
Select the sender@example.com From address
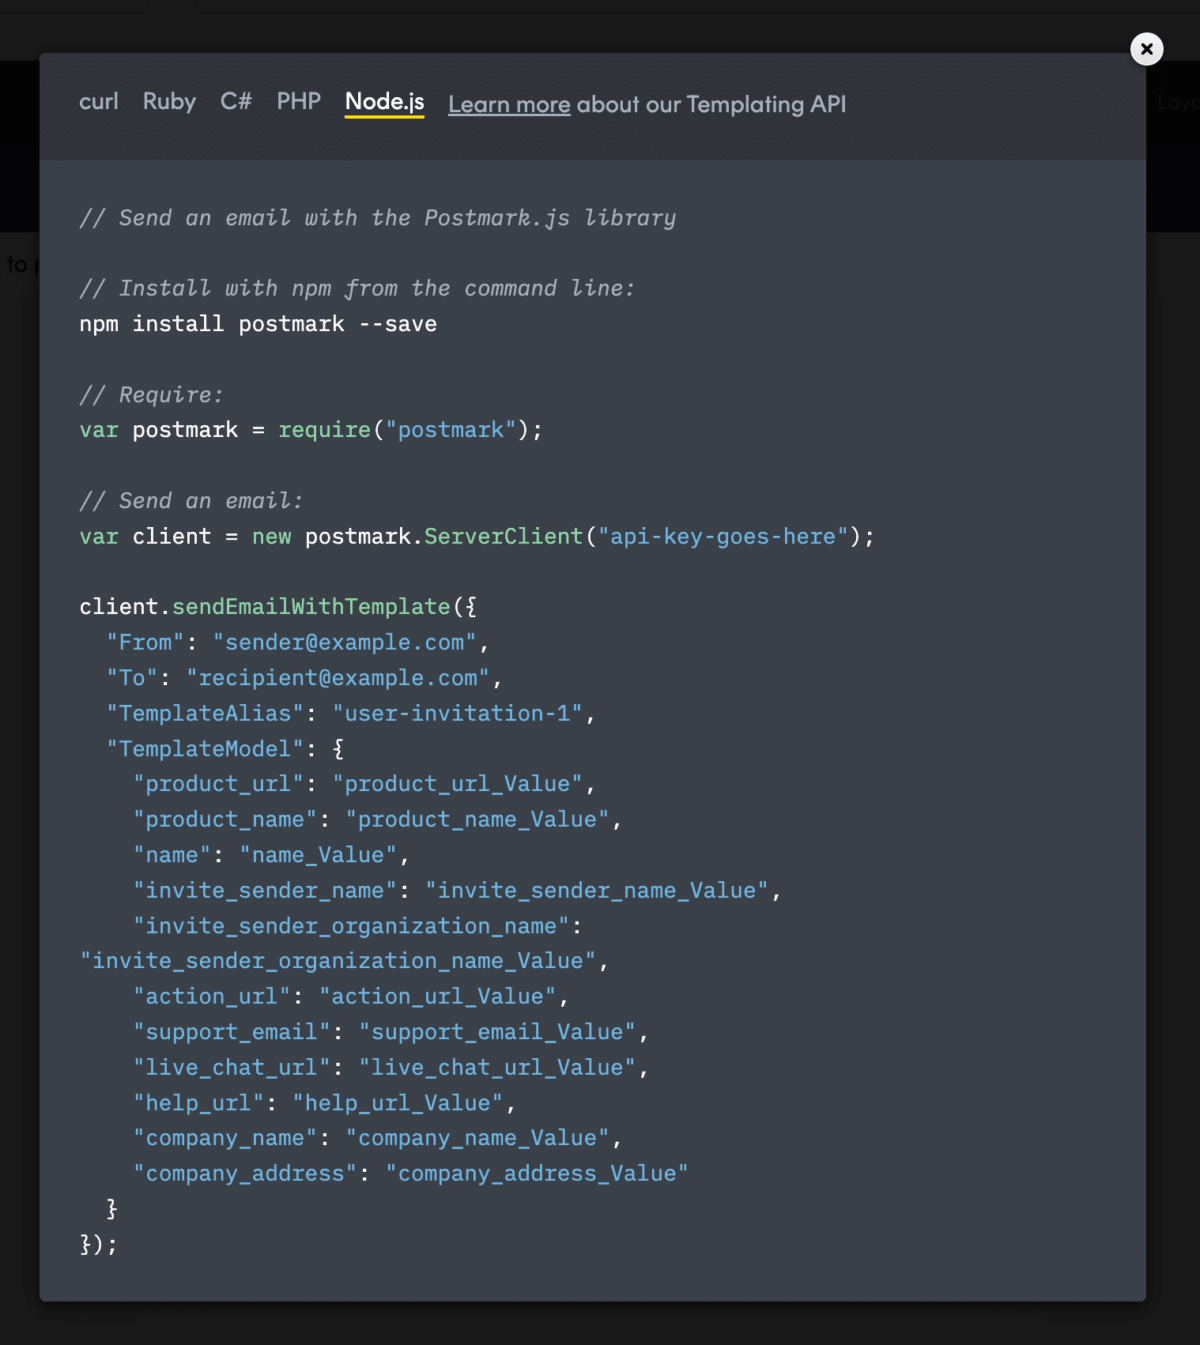point(345,642)
